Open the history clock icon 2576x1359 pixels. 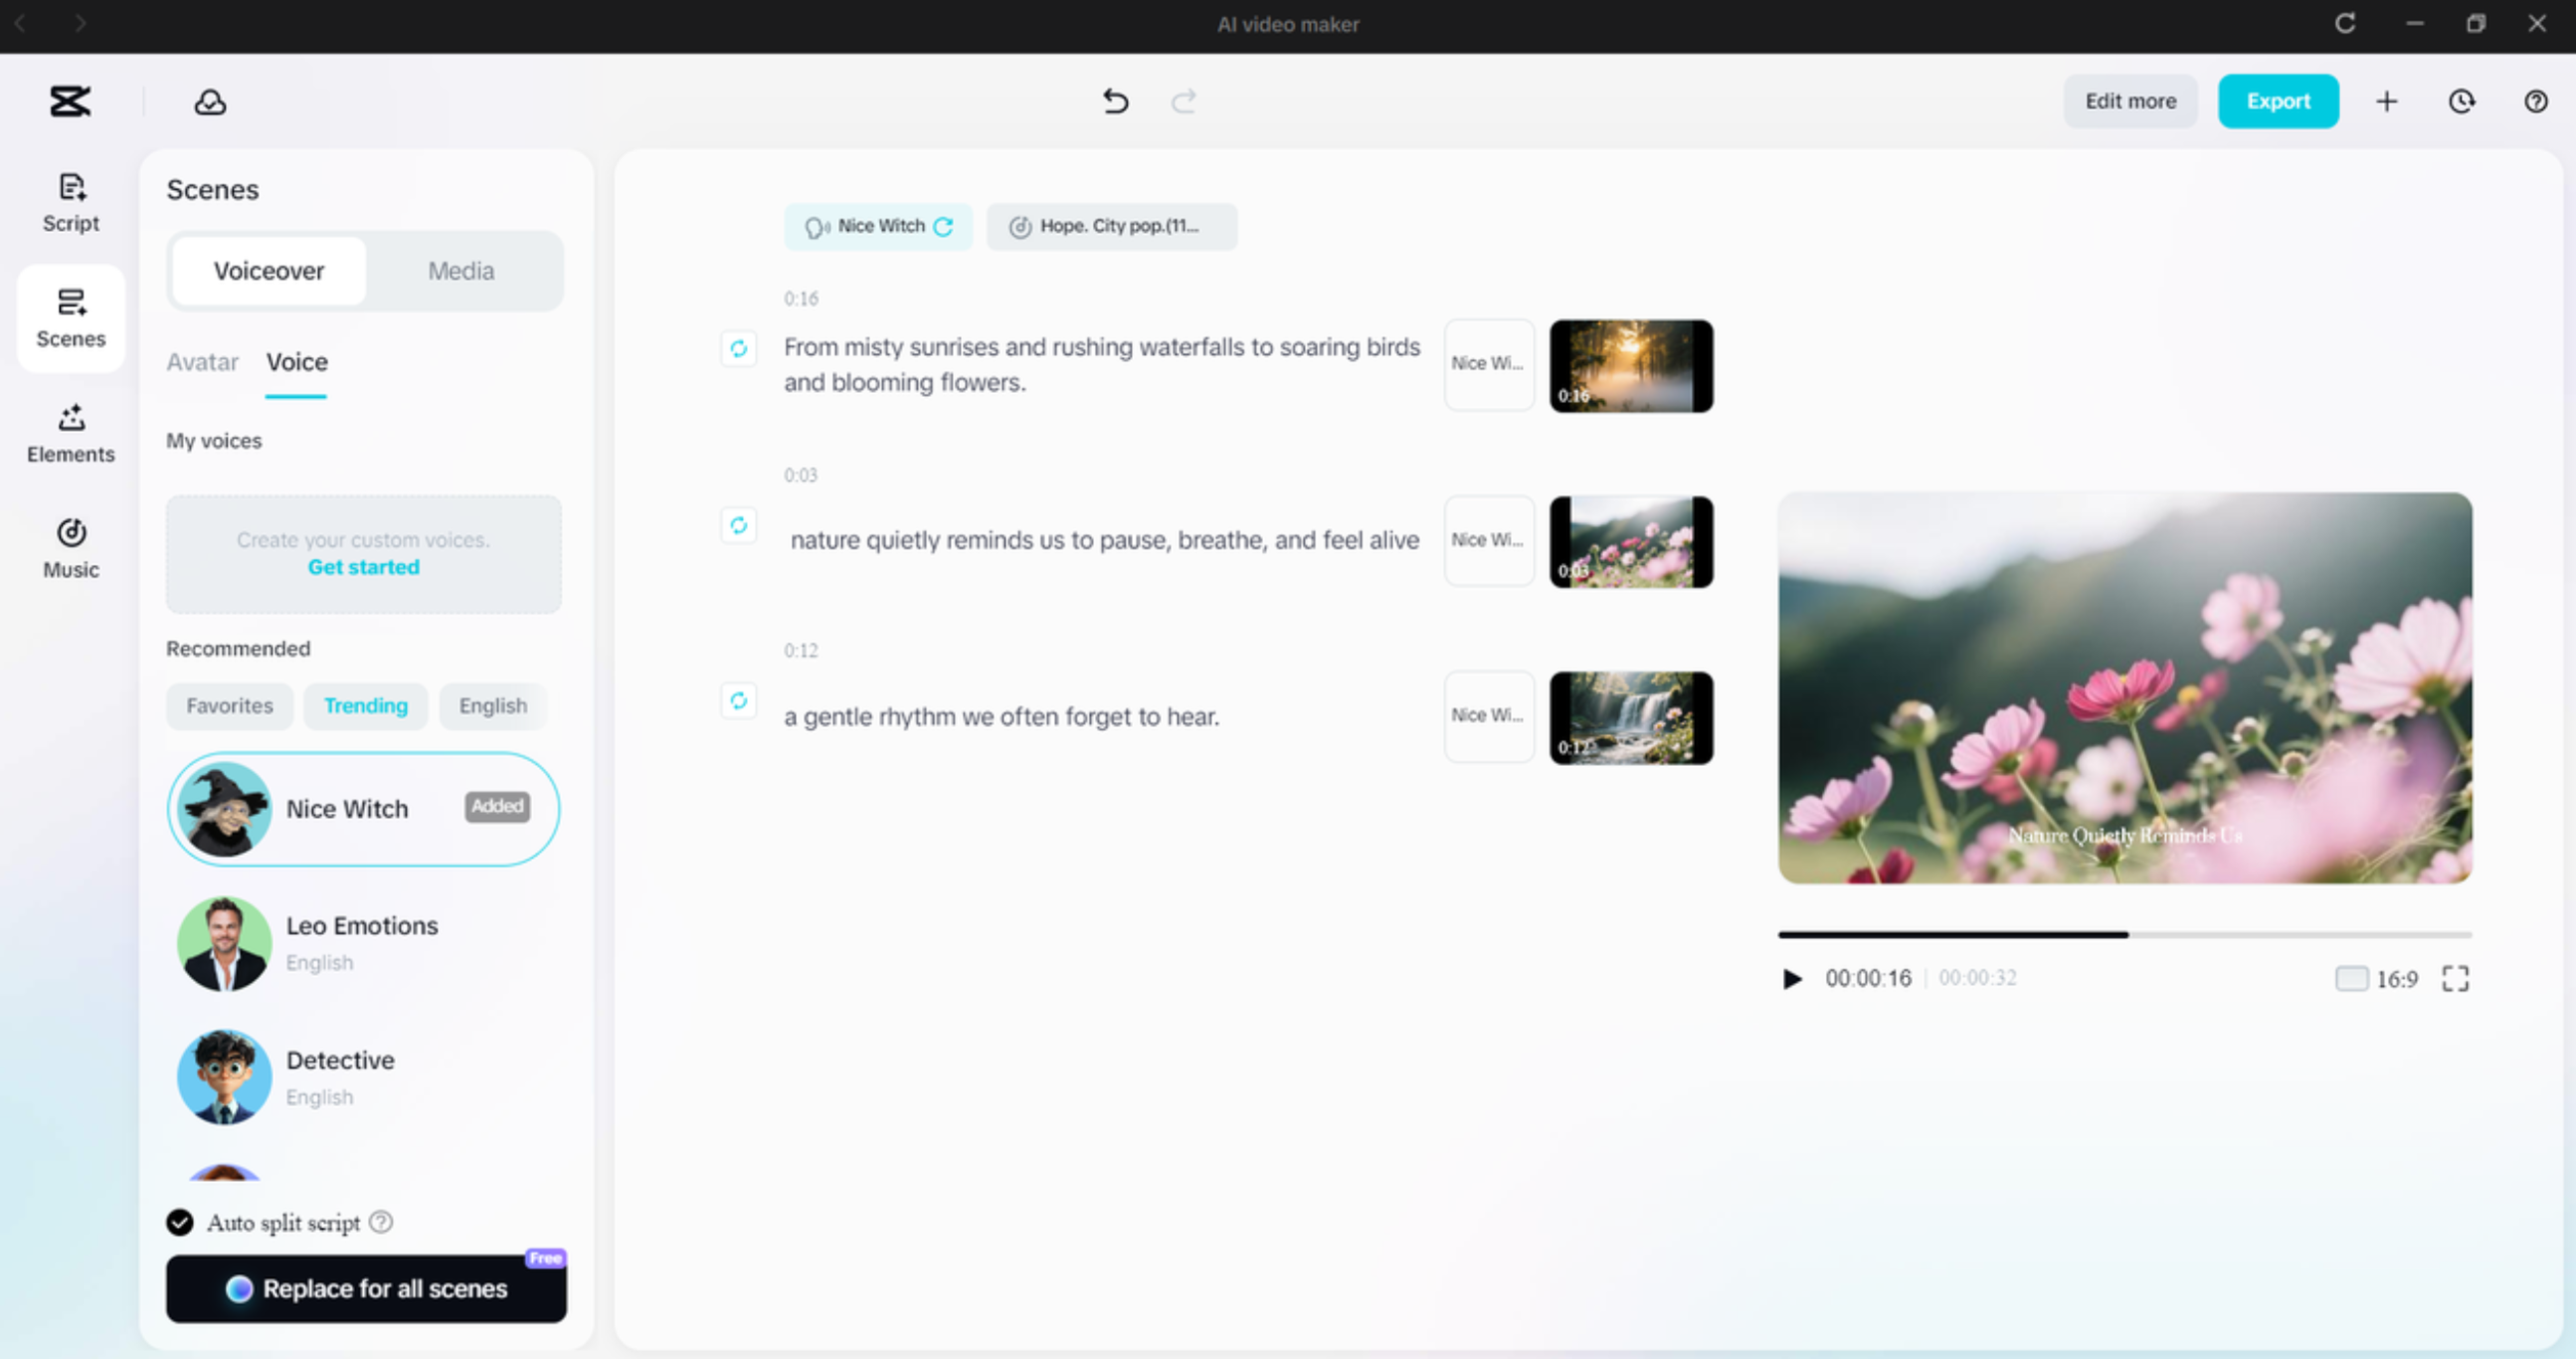pos(2461,101)
